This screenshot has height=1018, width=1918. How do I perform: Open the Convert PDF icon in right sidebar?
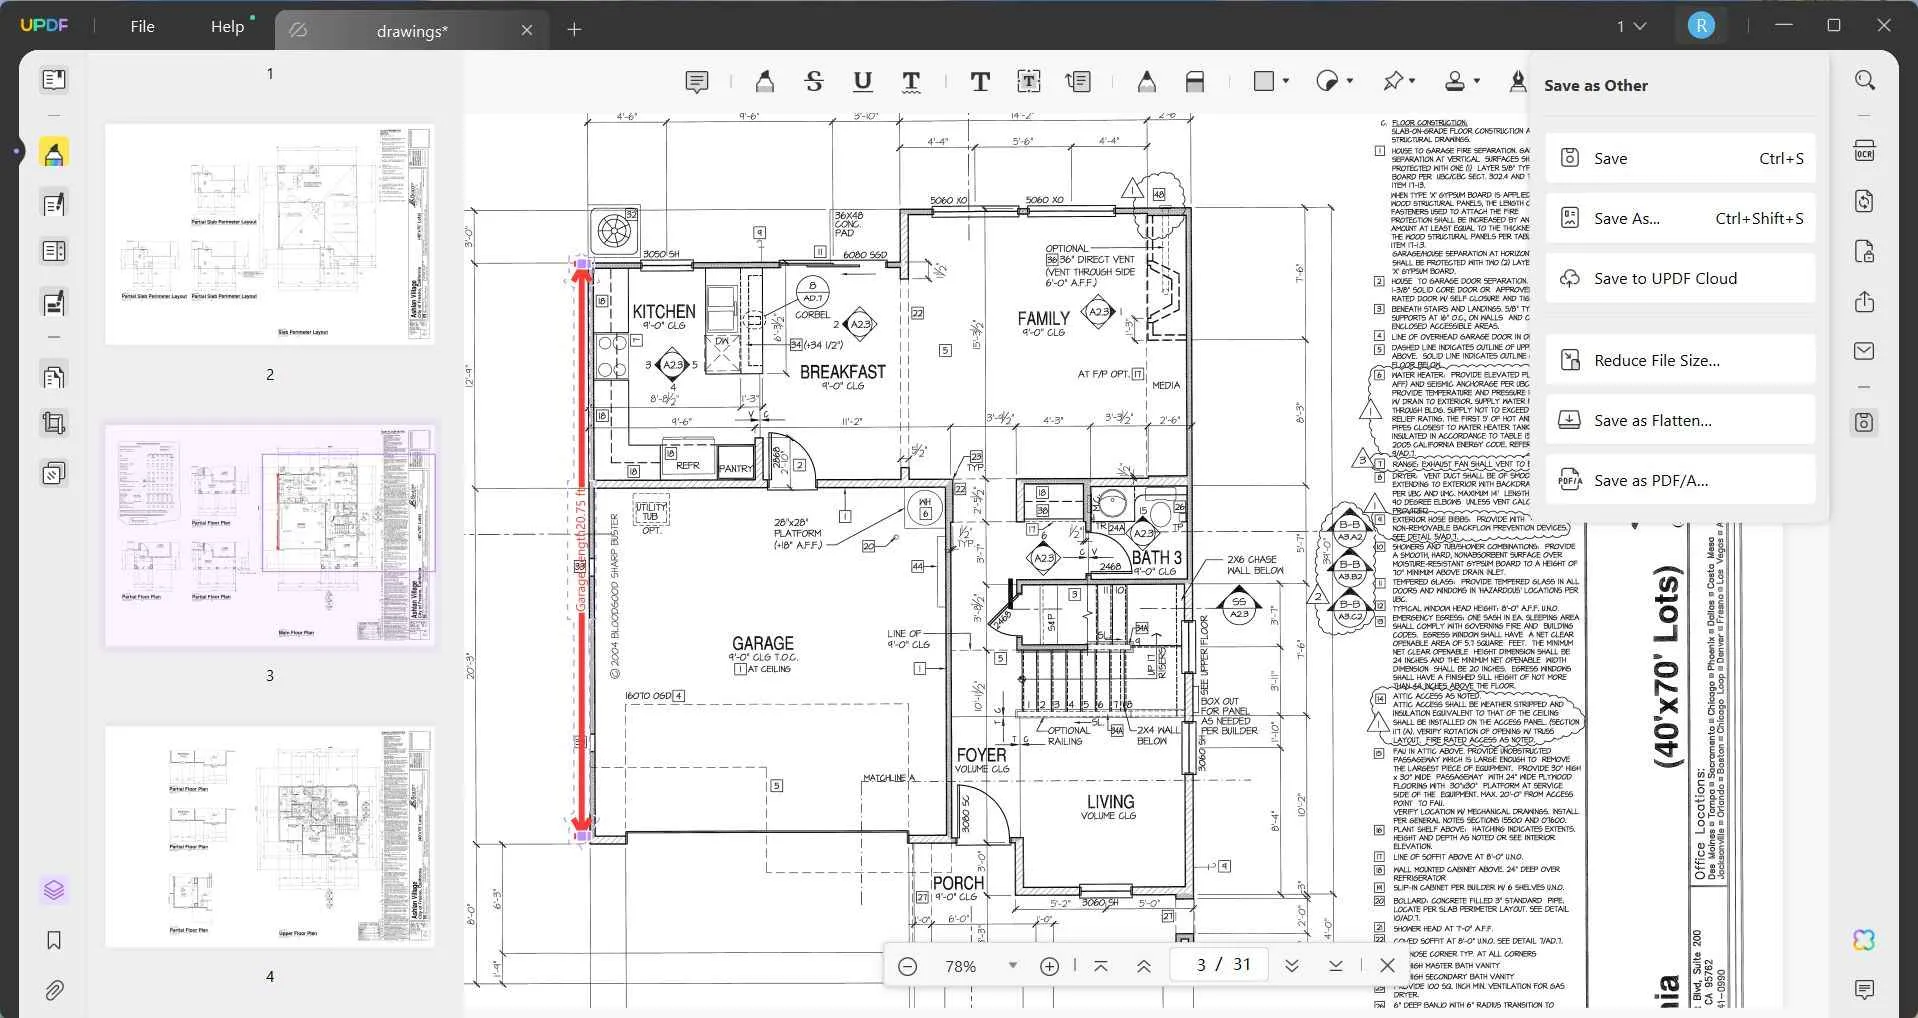[x=1864, y=201]
